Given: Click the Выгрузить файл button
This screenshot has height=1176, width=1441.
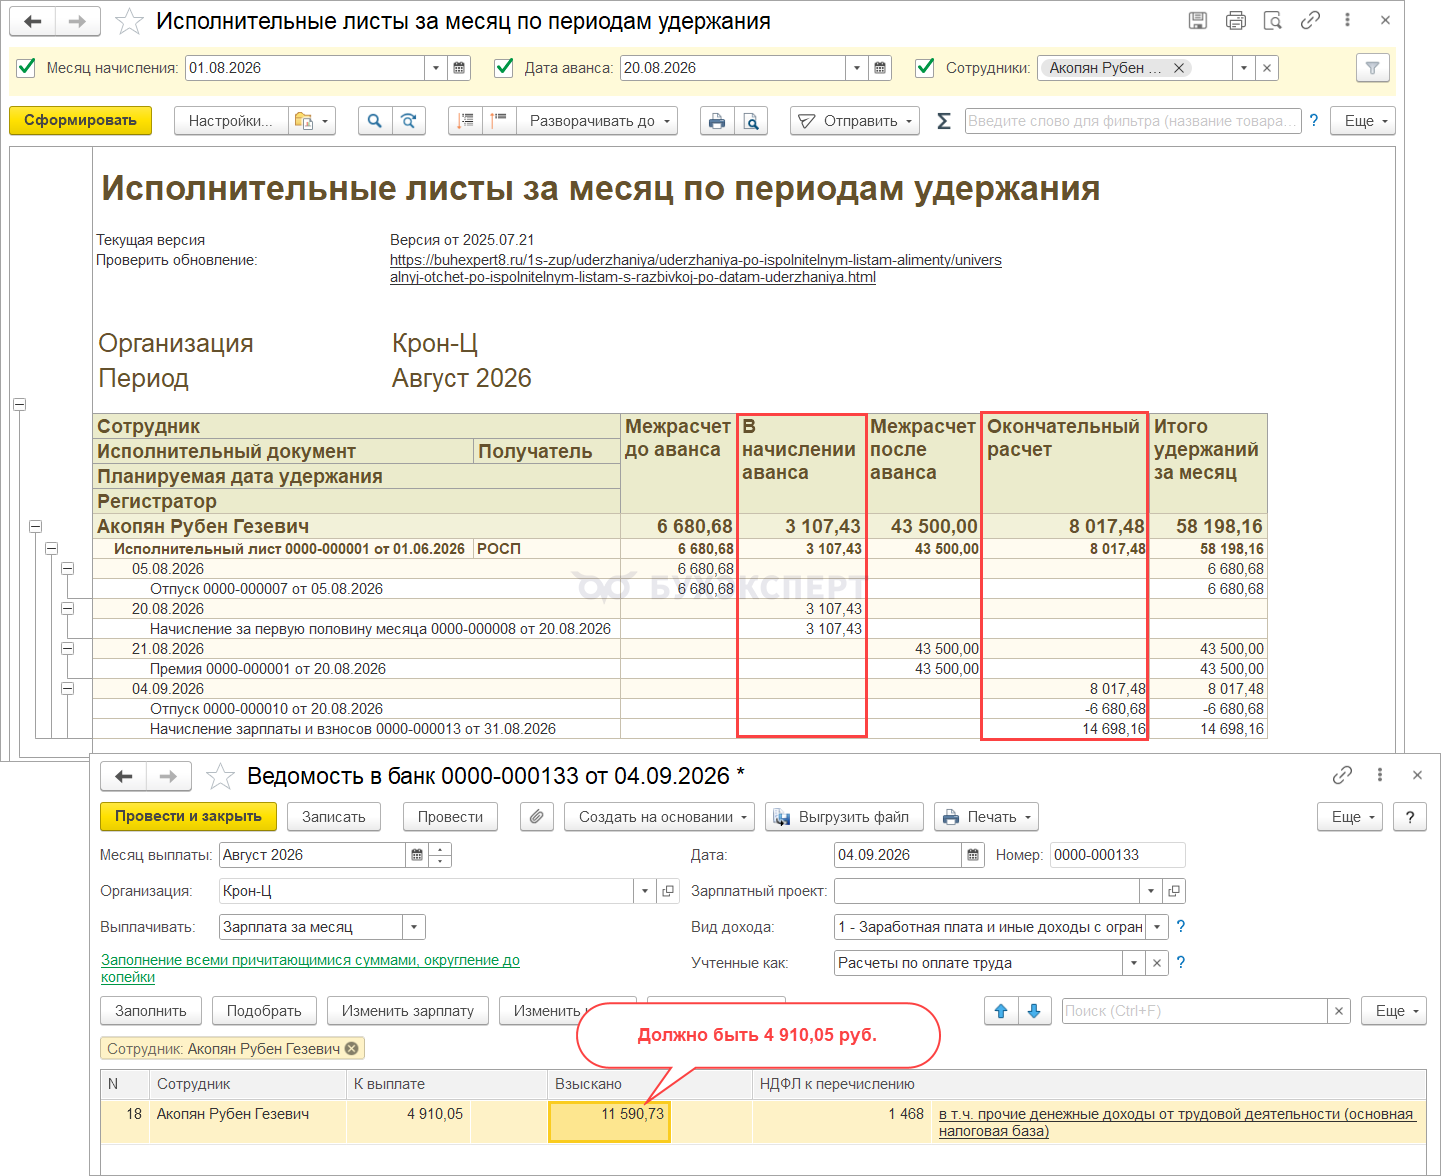Looking at the screenshot, I should tap(844, 817).
